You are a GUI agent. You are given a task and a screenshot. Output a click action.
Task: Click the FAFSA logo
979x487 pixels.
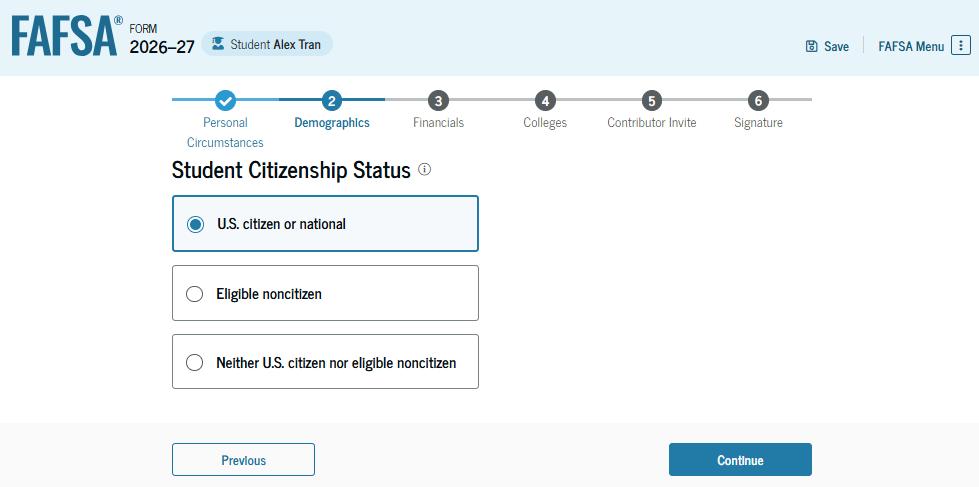(66, 36)
